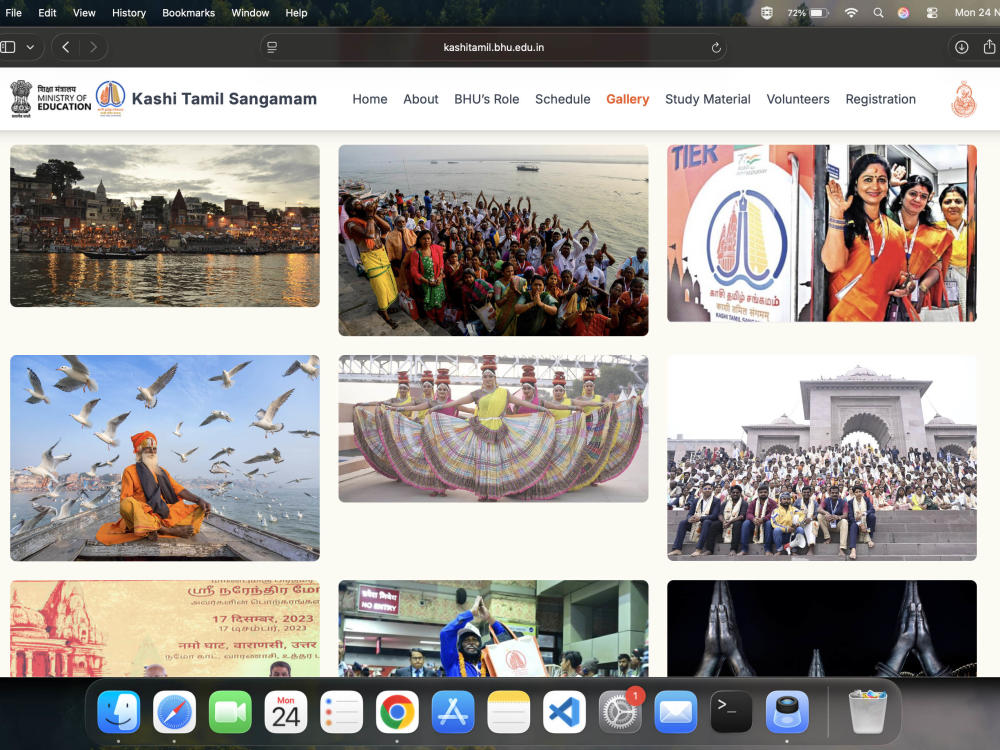Open the Schedule page

(x=562, y=99)
